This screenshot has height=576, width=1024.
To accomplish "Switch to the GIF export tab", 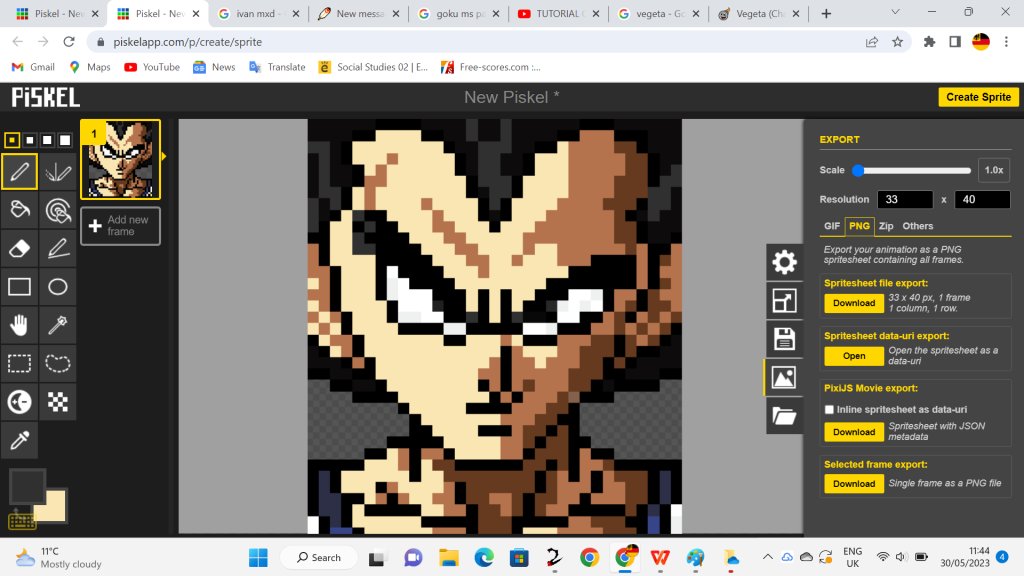I will click(x=832, y=226).
